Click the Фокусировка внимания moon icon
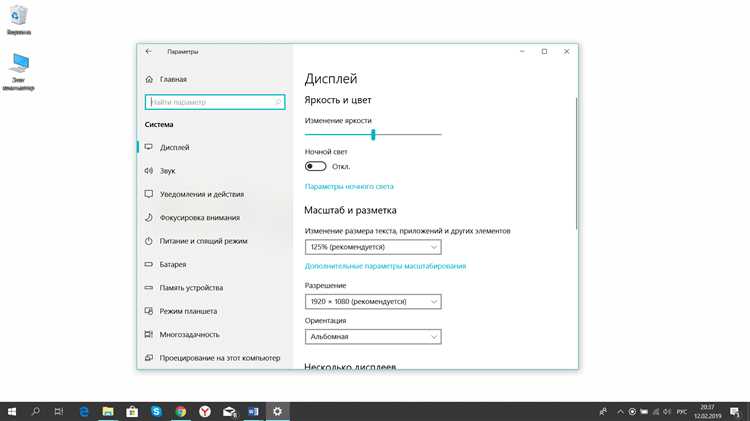 pos(149,217)
